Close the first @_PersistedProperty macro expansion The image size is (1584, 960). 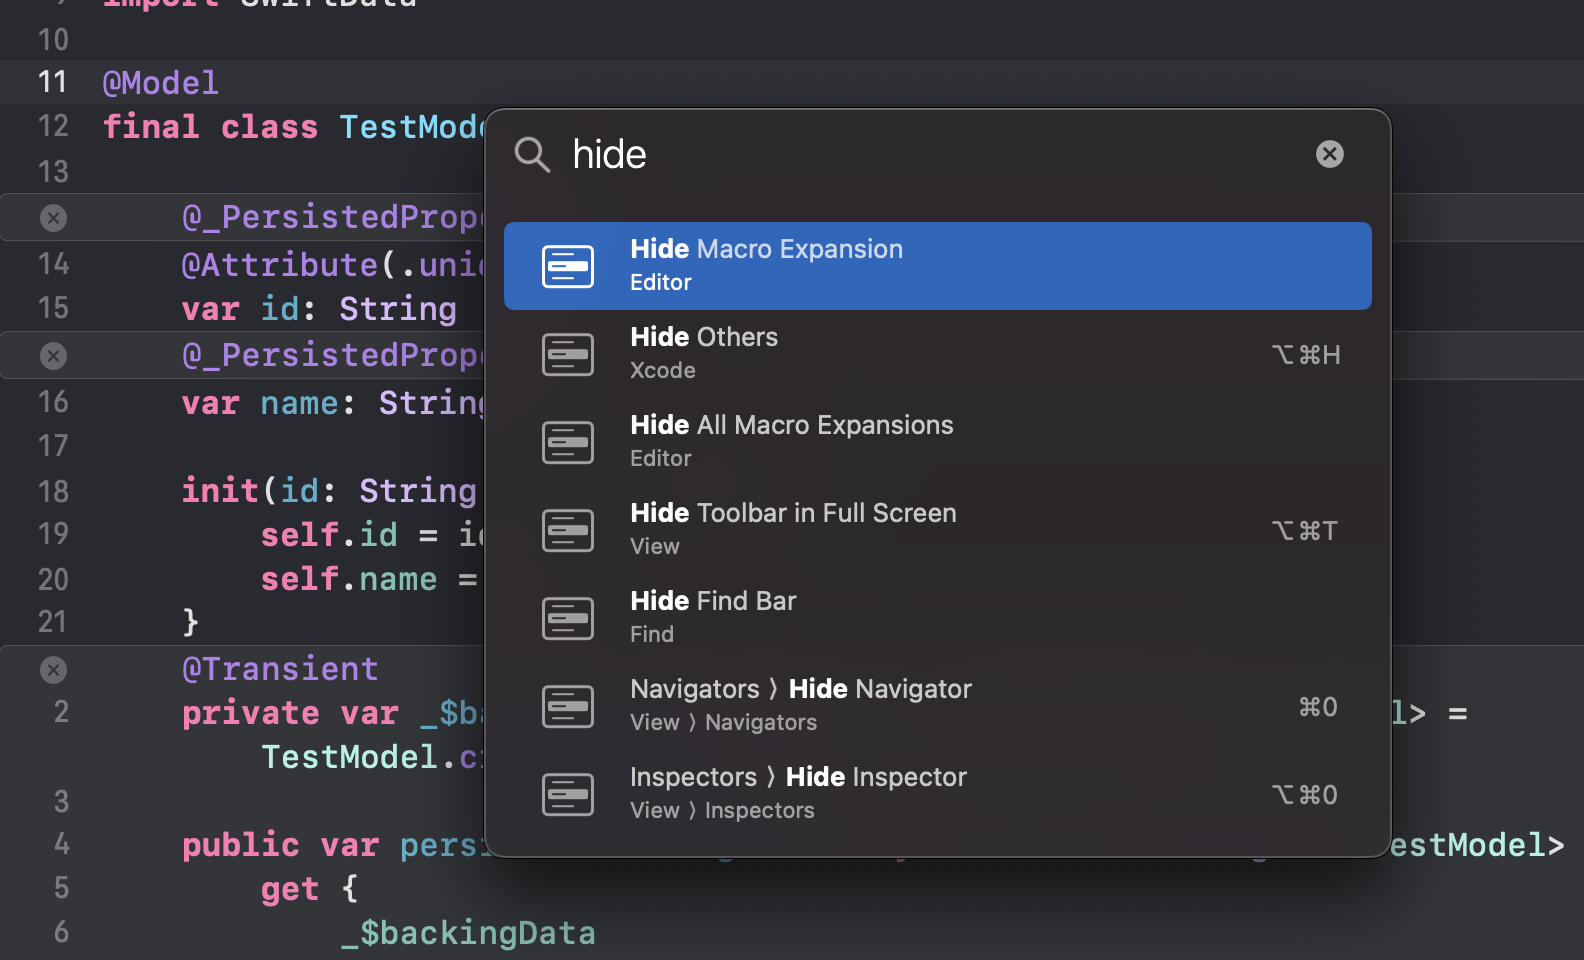pos(54,218)
